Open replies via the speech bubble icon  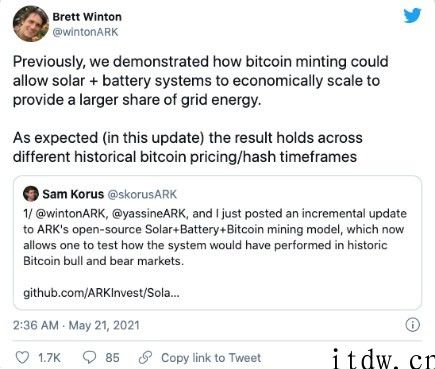pos(89,358)
